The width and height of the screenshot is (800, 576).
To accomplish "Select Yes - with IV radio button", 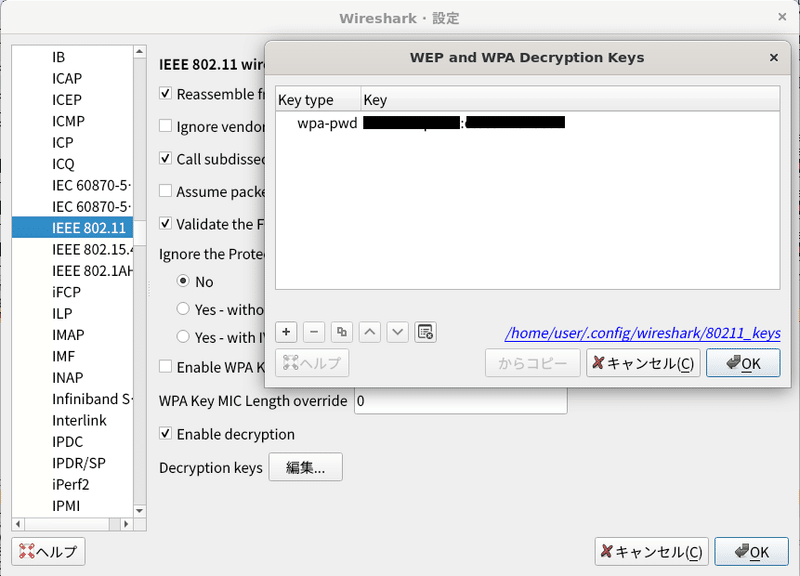I will click(183, 337).
